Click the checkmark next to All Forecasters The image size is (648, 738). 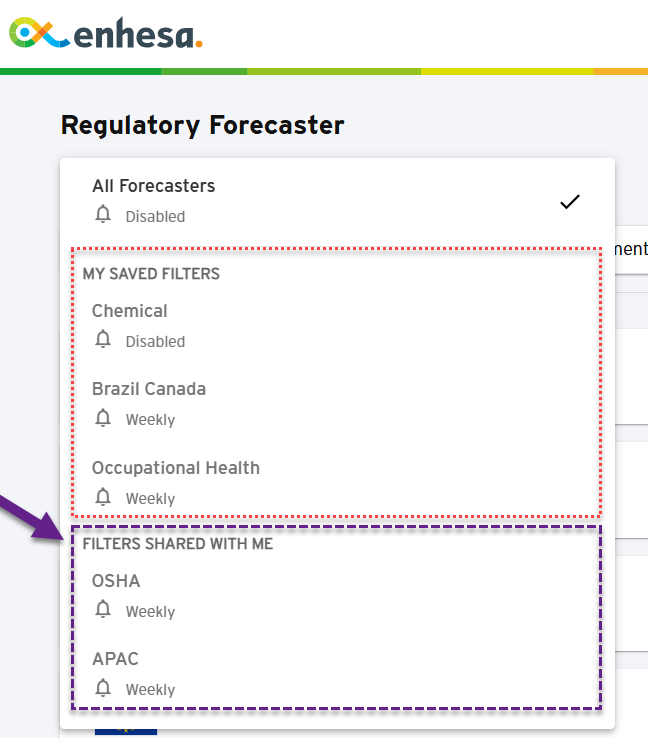point(570,201)
